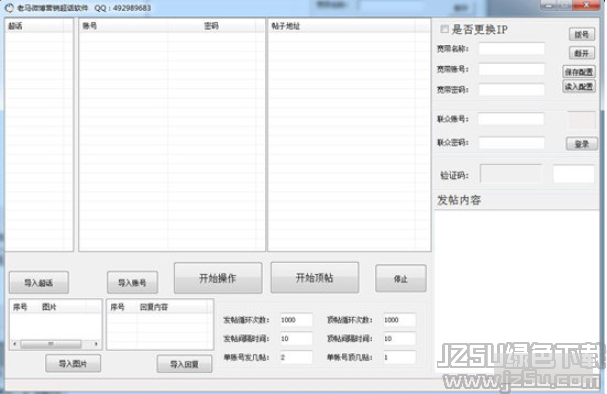607x394 pixels.
Task: Click the 读入配置 button
Action: point(579,86)
